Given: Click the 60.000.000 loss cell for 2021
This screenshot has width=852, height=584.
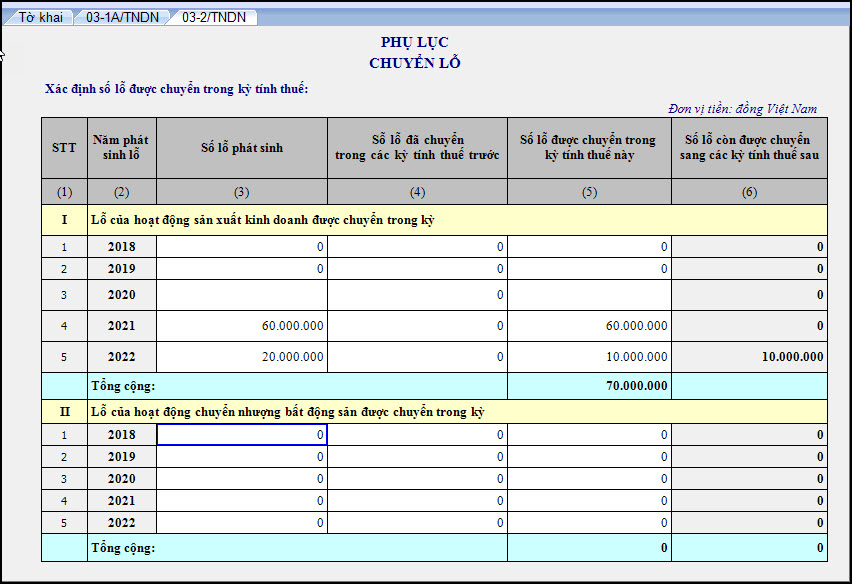Looking at the screenshot, I should pyautogui.click(x=242, y=326).
